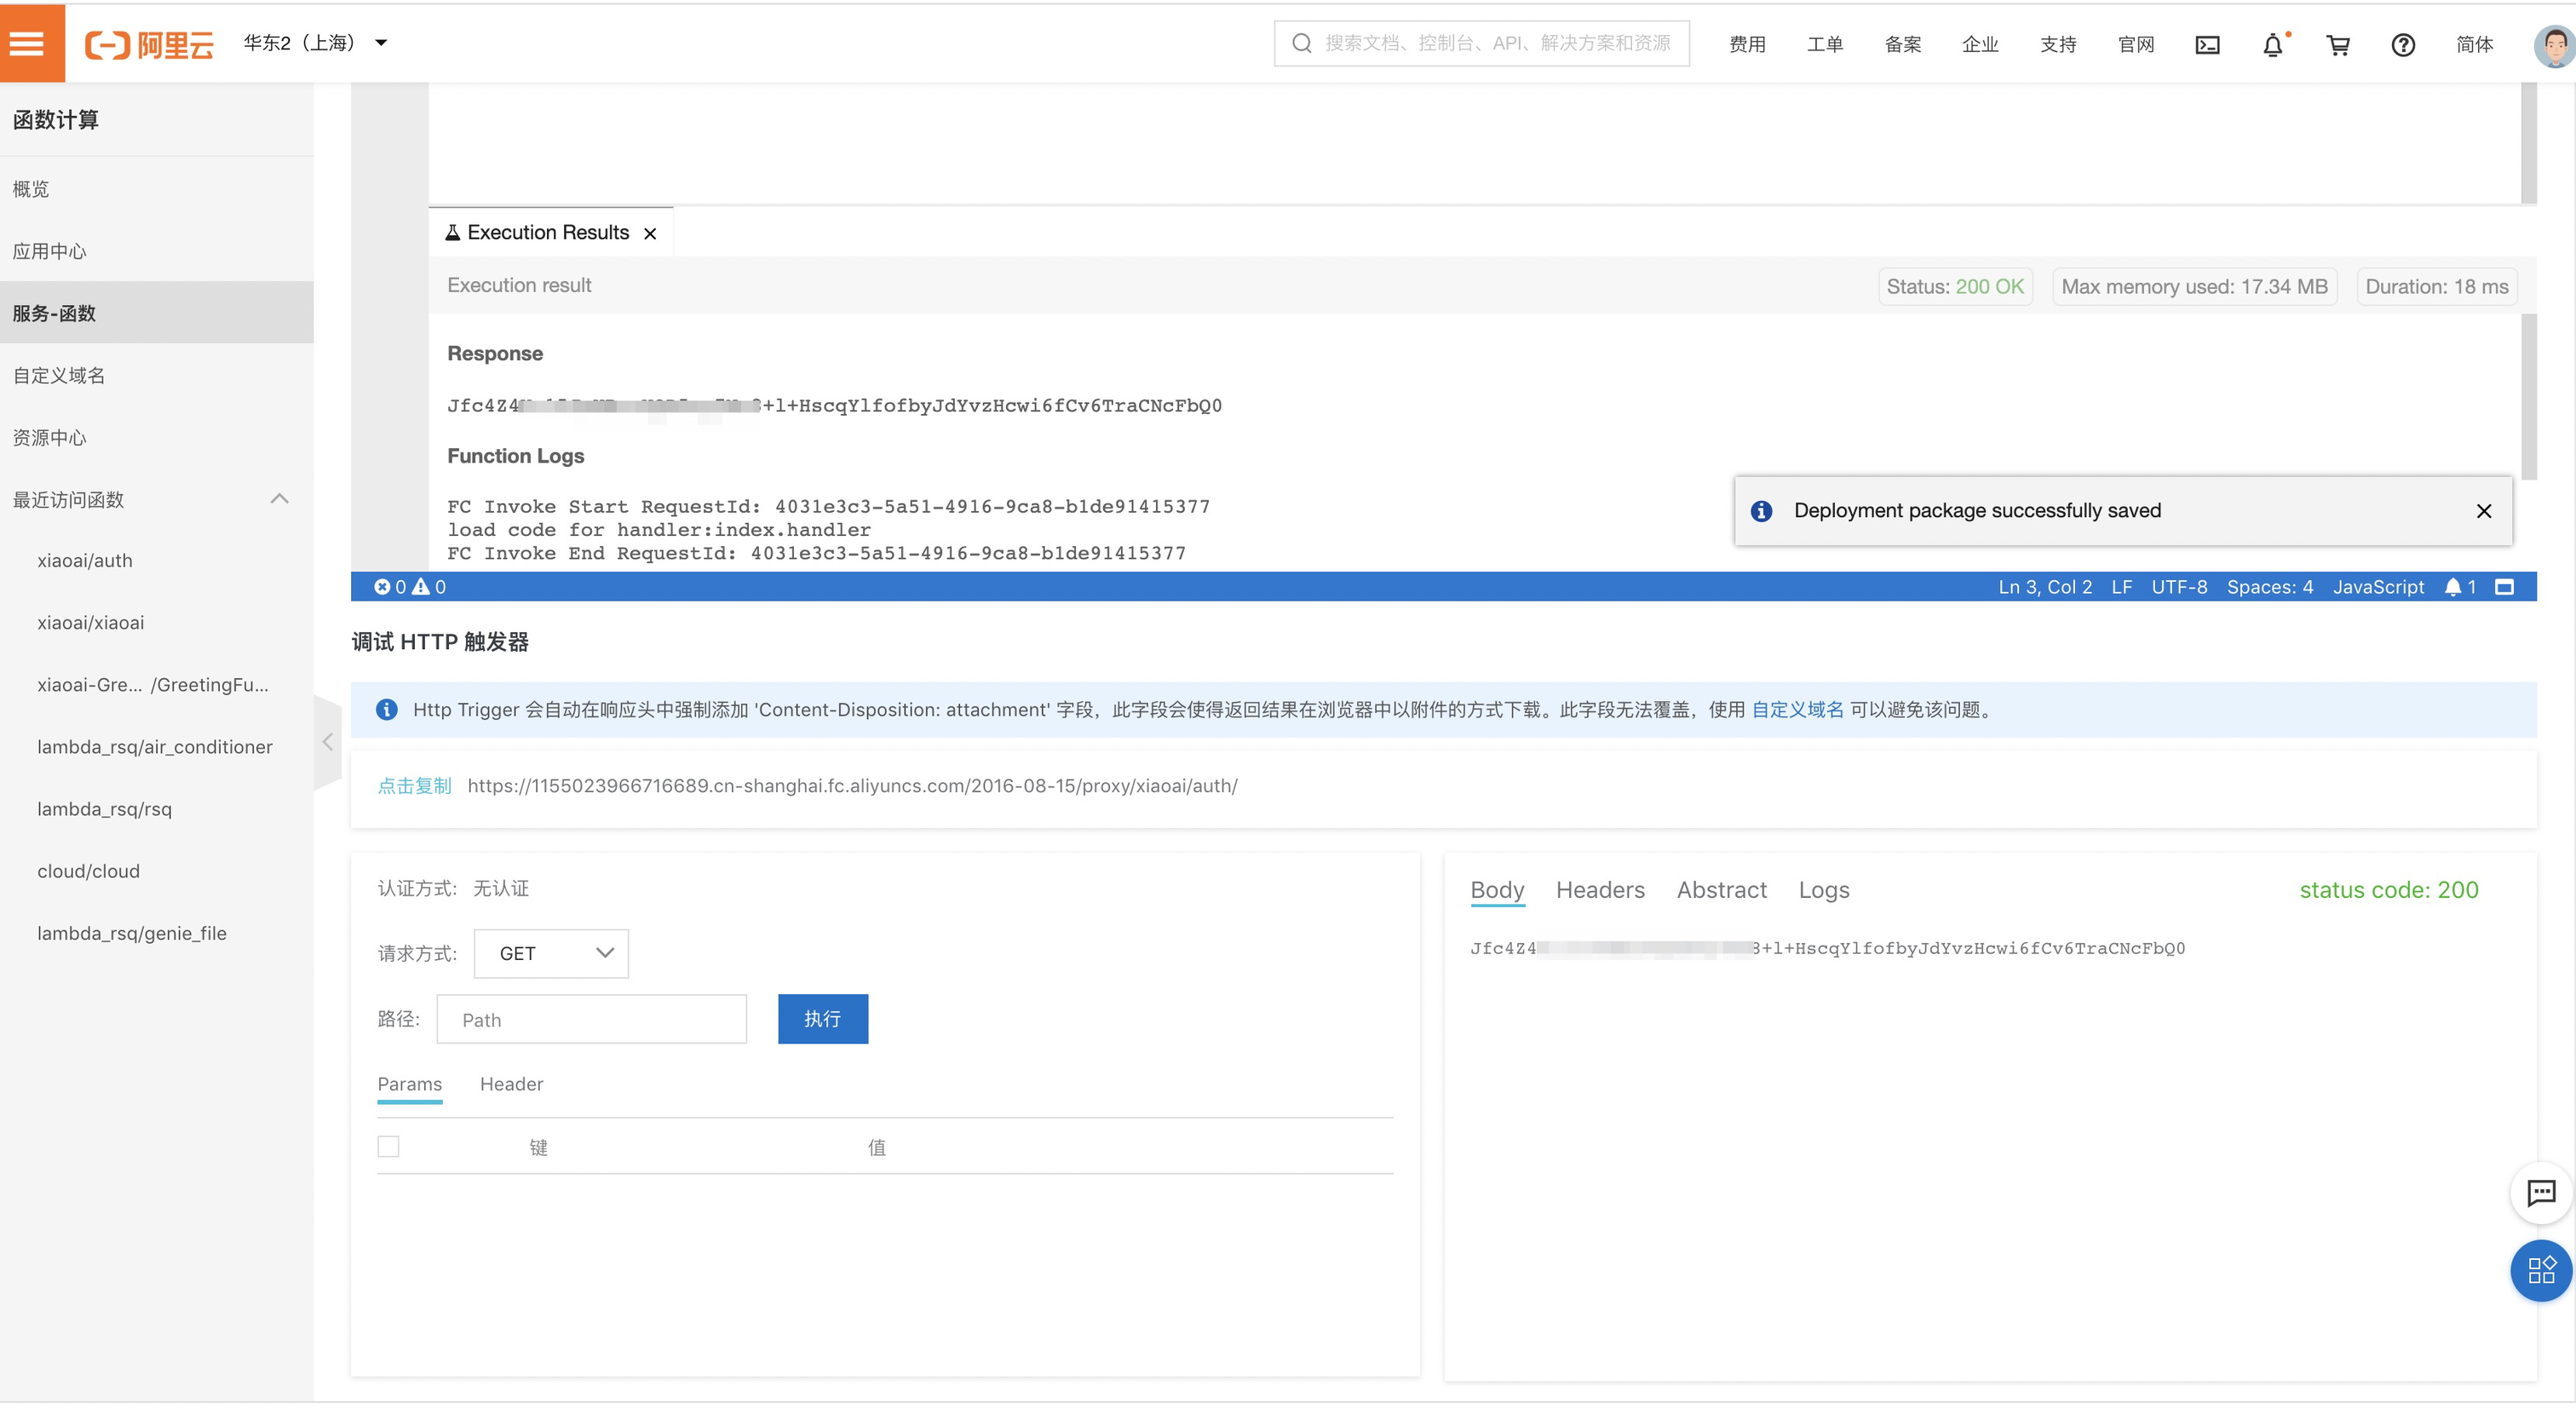Image resolution: width=2576 pixels, height=1409 pixels.
Task: Click the blue apps grid floating button
Action: 2541,1270
